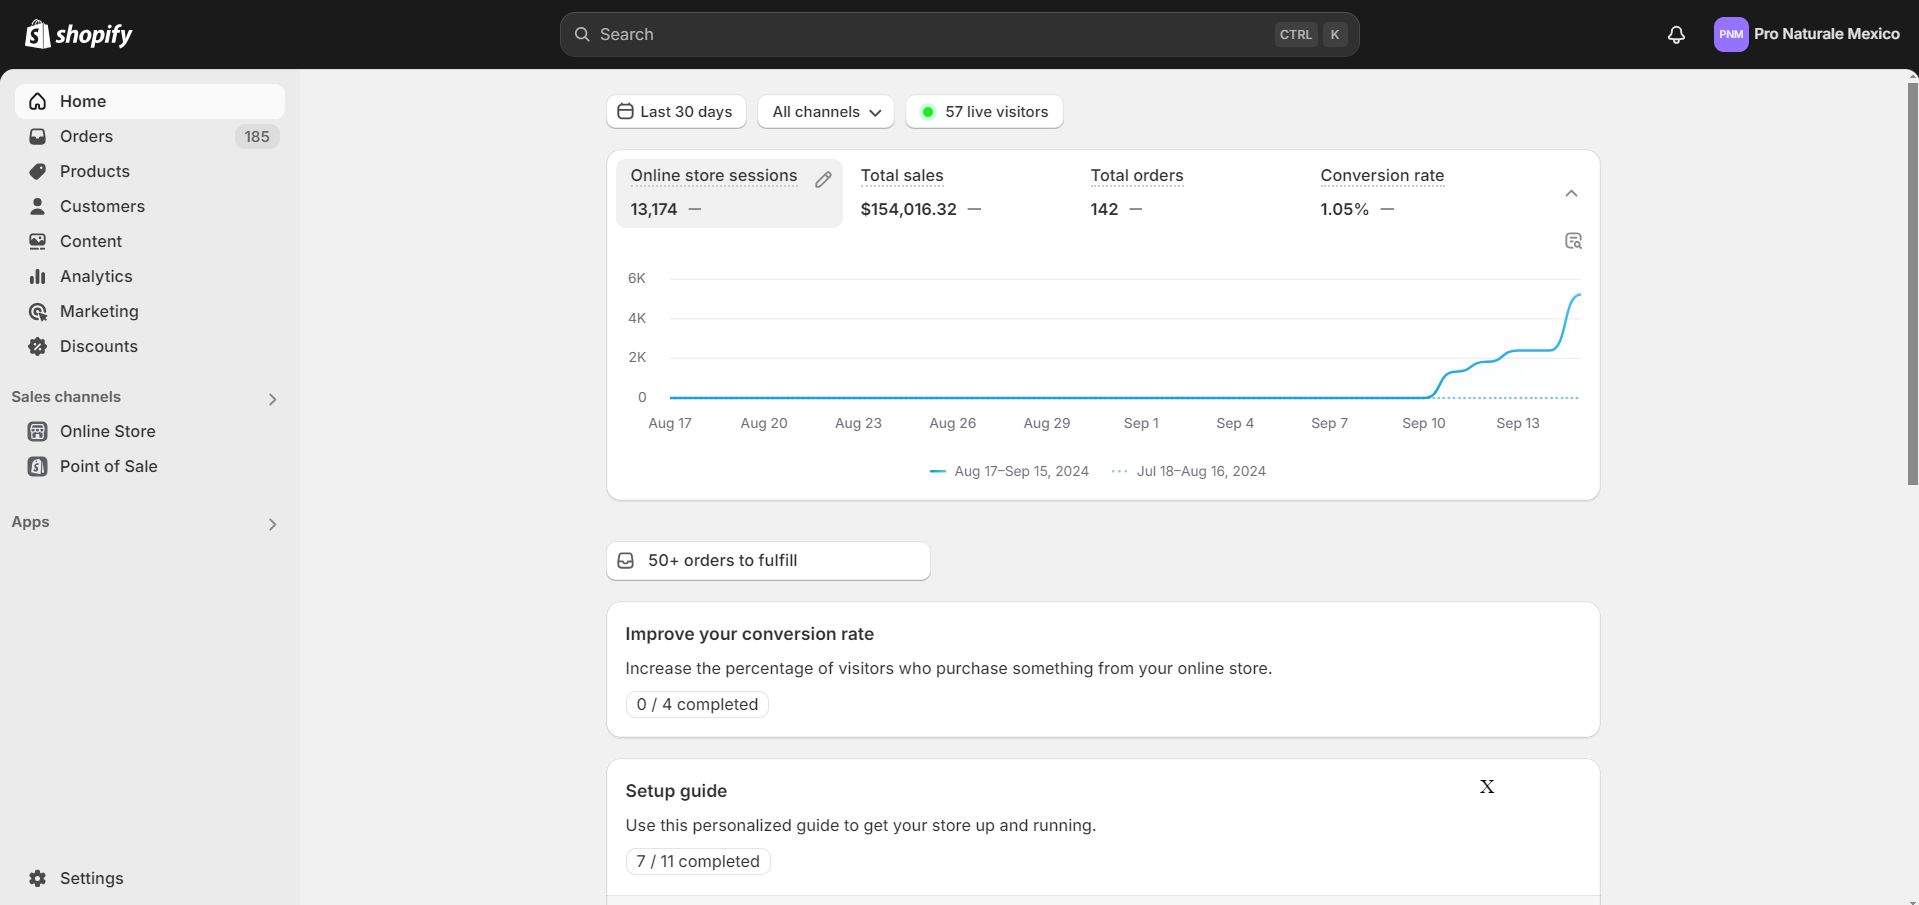1919x905 pixels.
Task: Open Settings gear in sidebar
Action: click(x=38, y=878)
